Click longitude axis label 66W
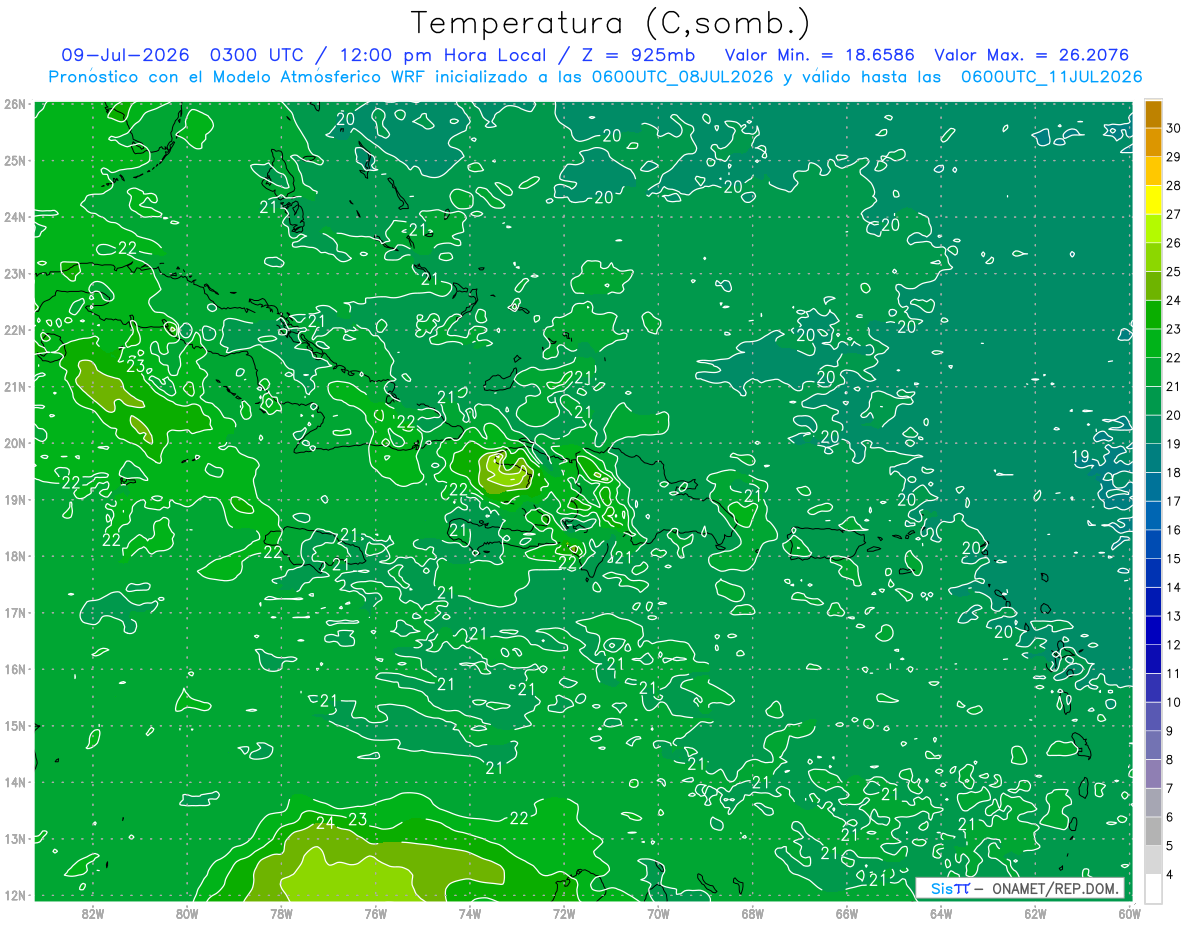This screenshot has height=927, width=1200. click(x=847, y=913)
